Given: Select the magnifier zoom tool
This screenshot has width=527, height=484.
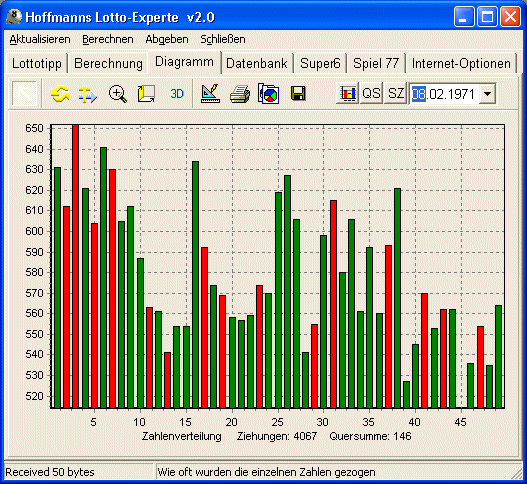Looking at the screenshot, I should tap(118, 94).
